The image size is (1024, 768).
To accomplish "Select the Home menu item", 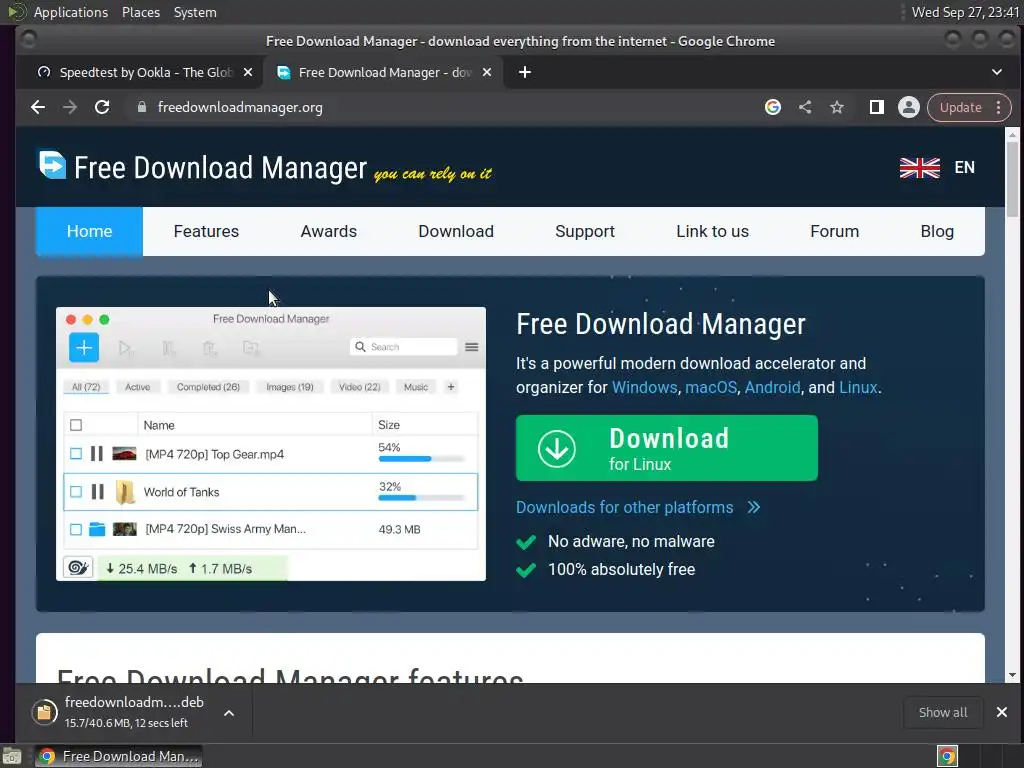I will [x=89, y=231].
